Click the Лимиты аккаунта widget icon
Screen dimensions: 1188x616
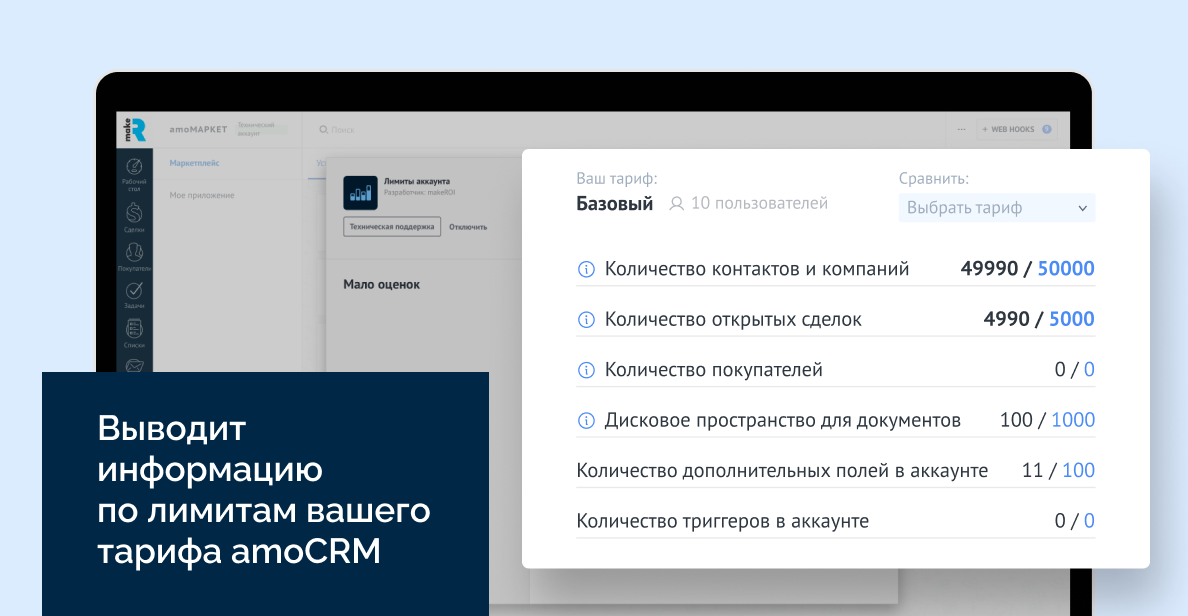360,192
